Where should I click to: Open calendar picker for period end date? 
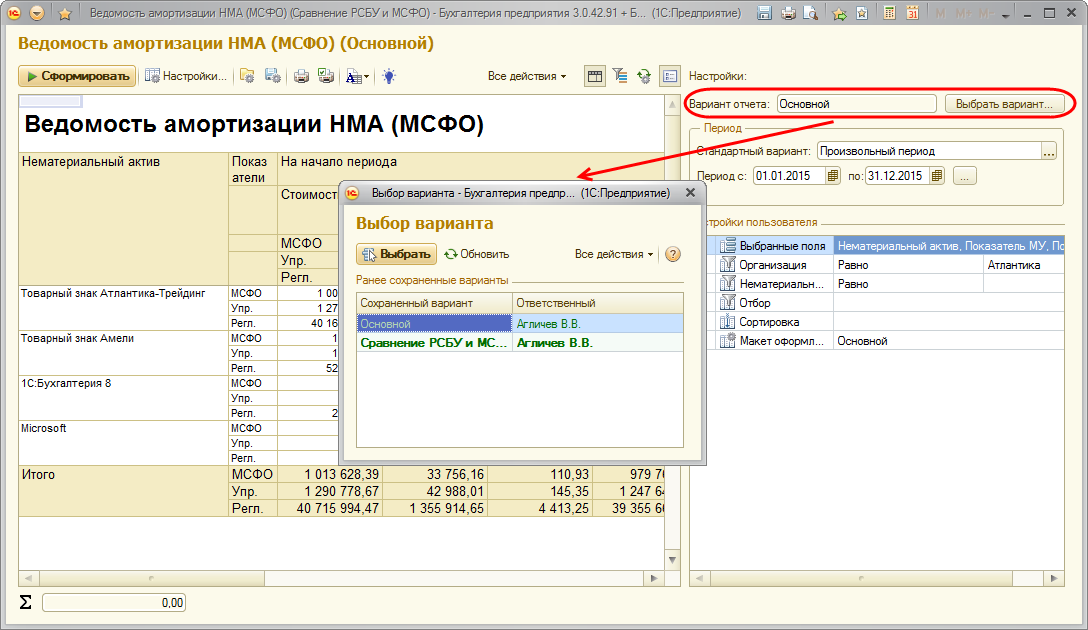click(937, 176)
